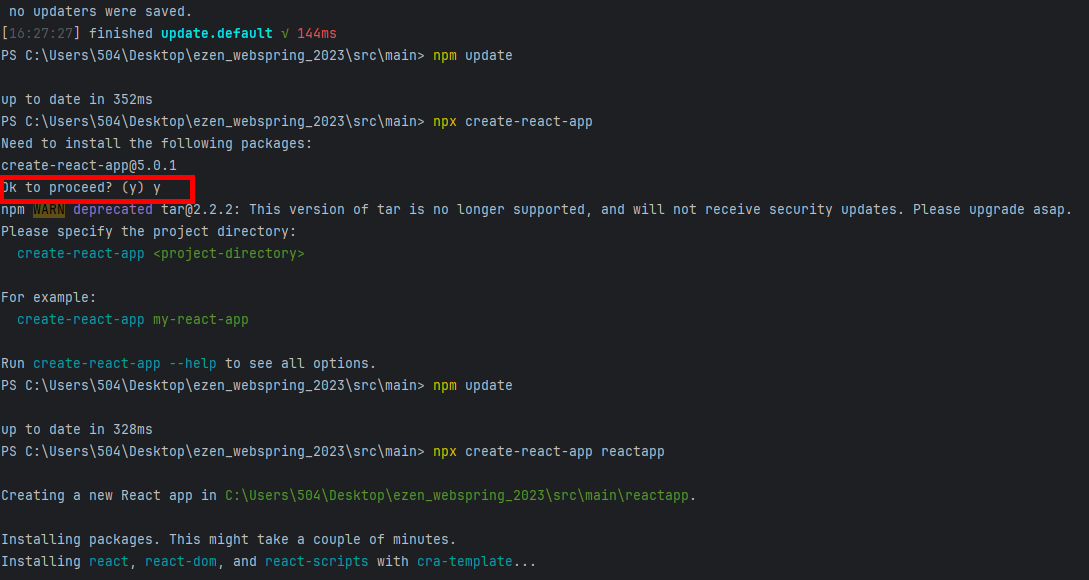
Task: Click the first 'npm update' command
Action: coord(473,56)
